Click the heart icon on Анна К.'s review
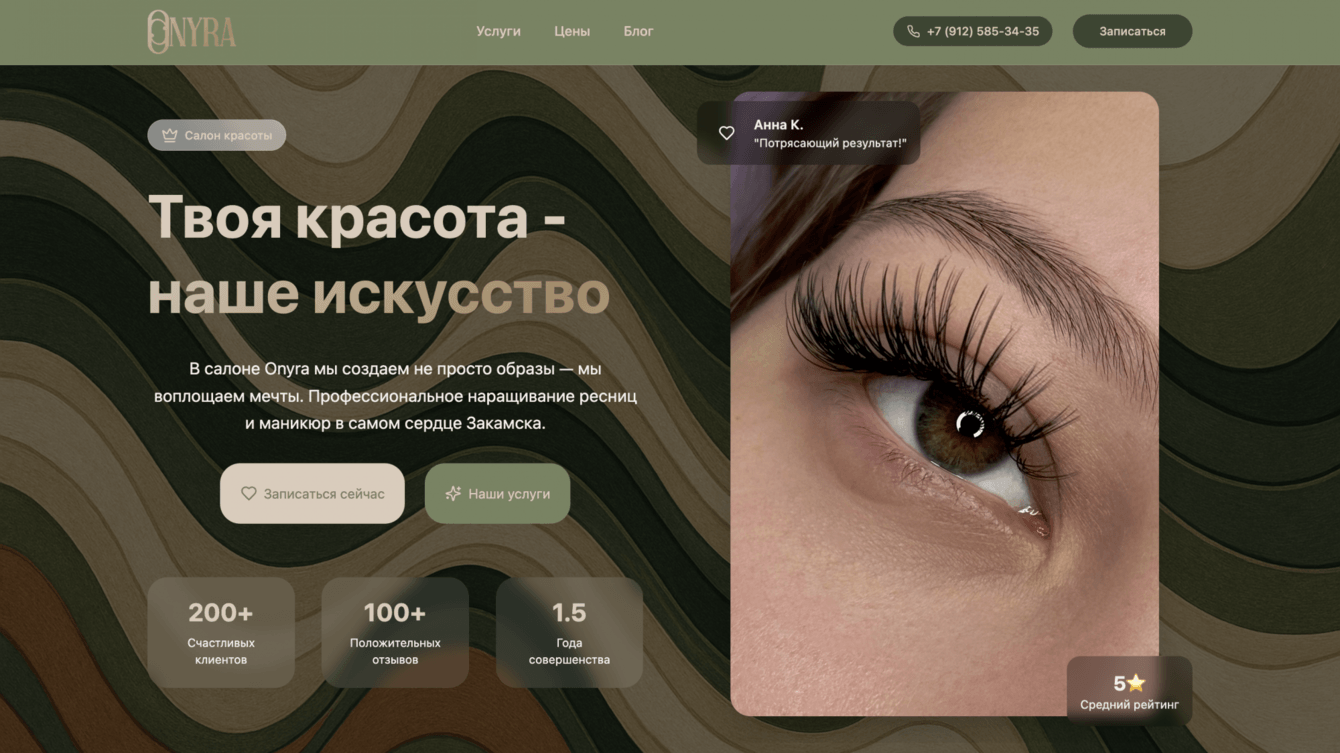The image size is (1340, 753). click(726, 132)
